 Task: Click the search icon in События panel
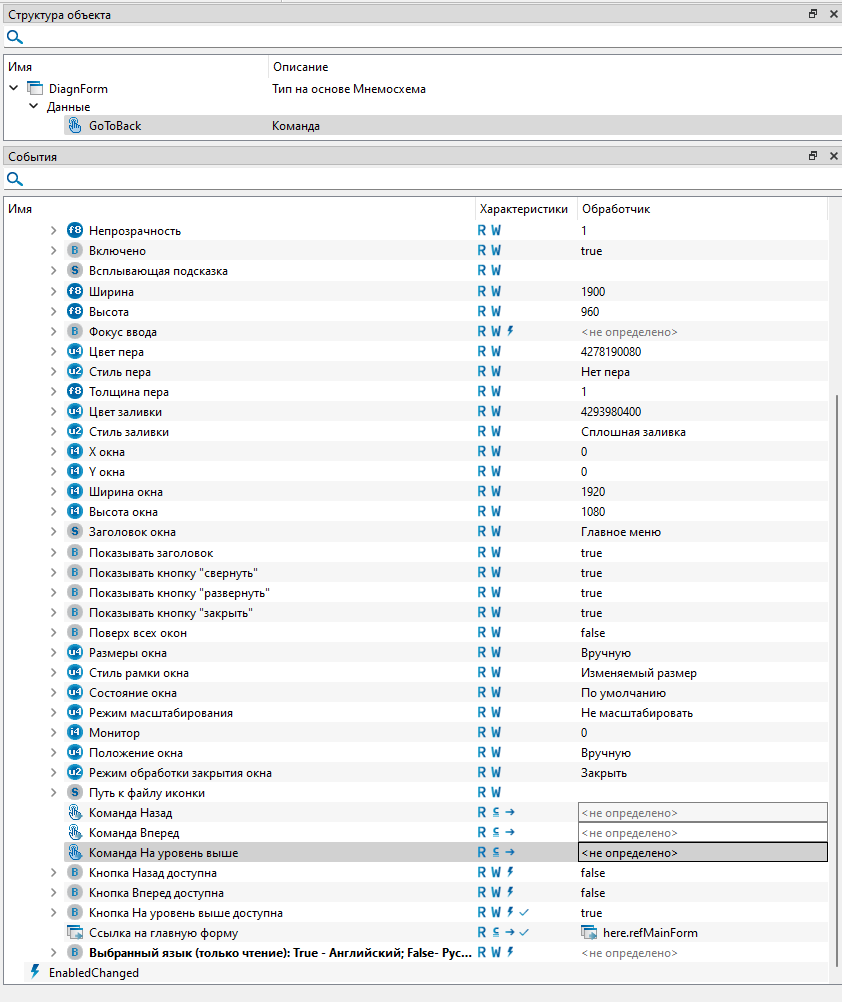point(14,179)
